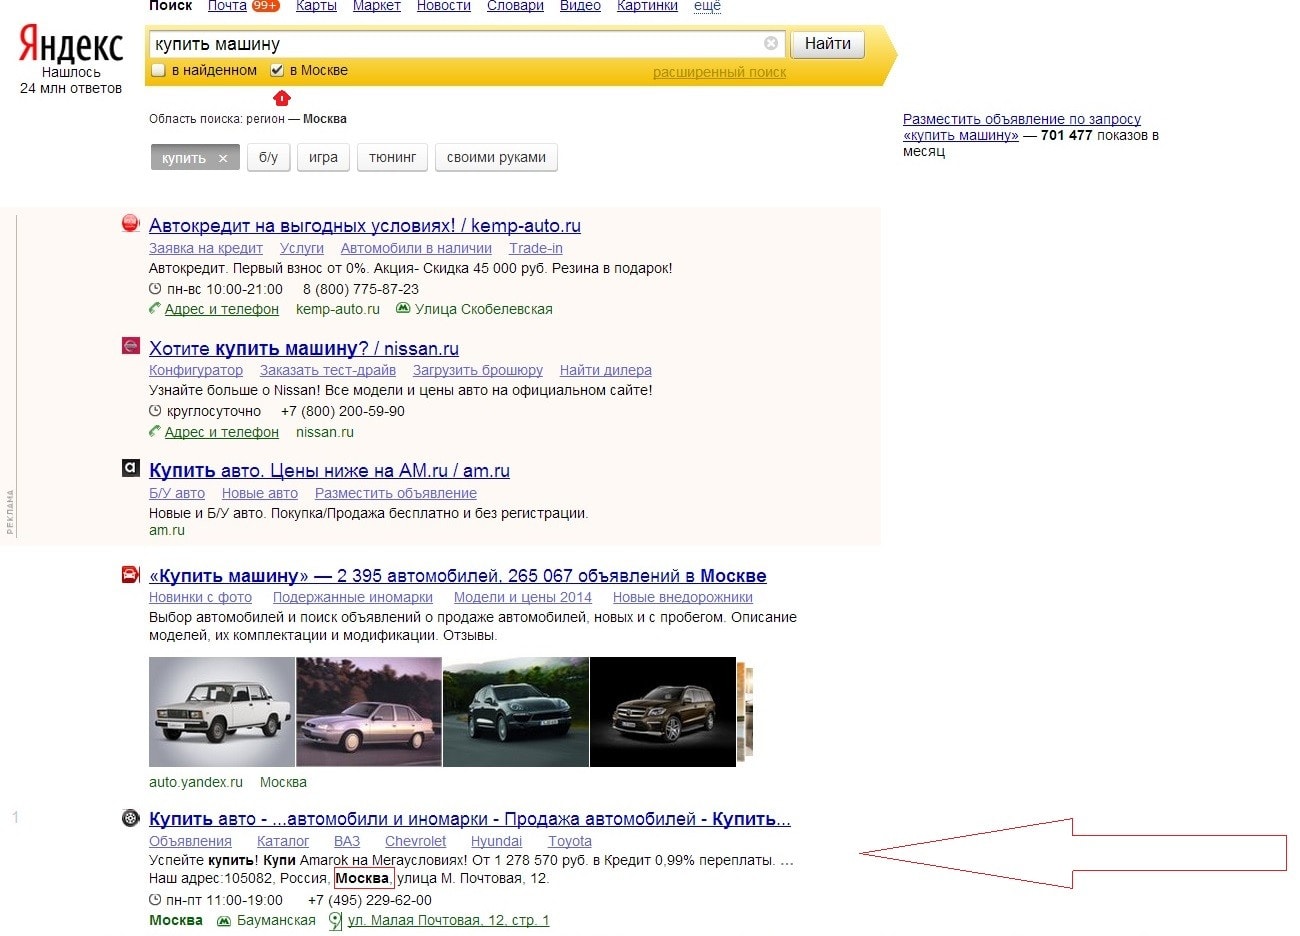Click the Nissan favicon icon

tap(130, 346)
